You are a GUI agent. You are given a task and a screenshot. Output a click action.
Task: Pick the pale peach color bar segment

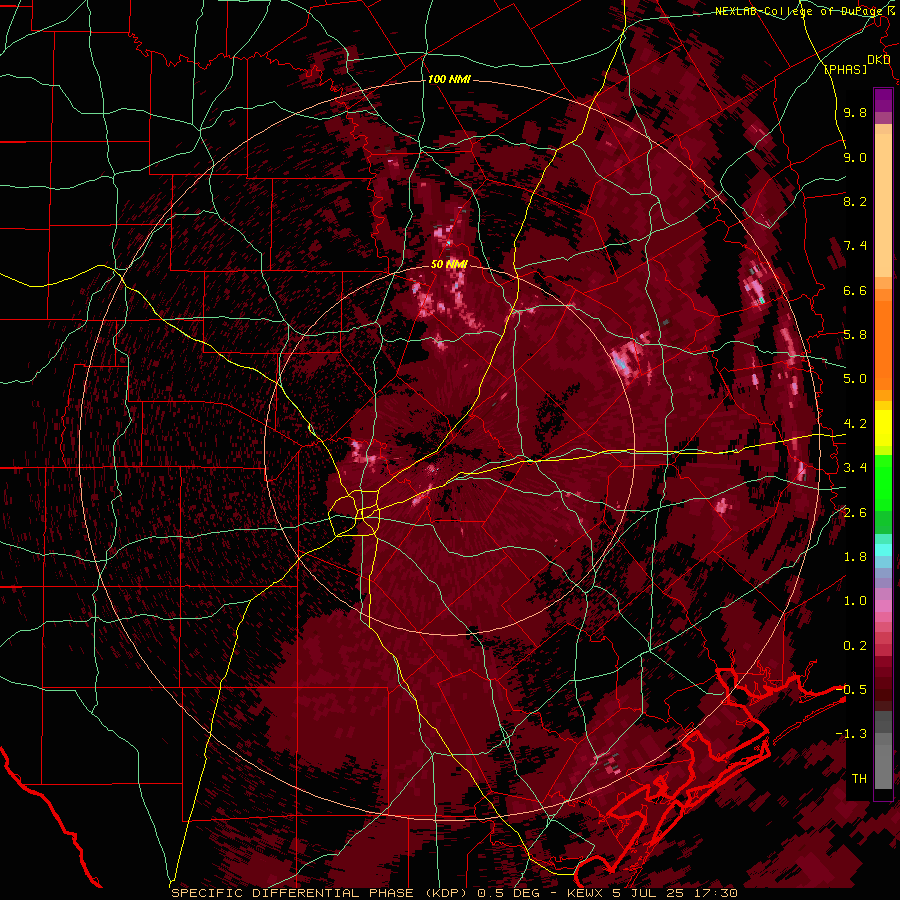[883, 207]
